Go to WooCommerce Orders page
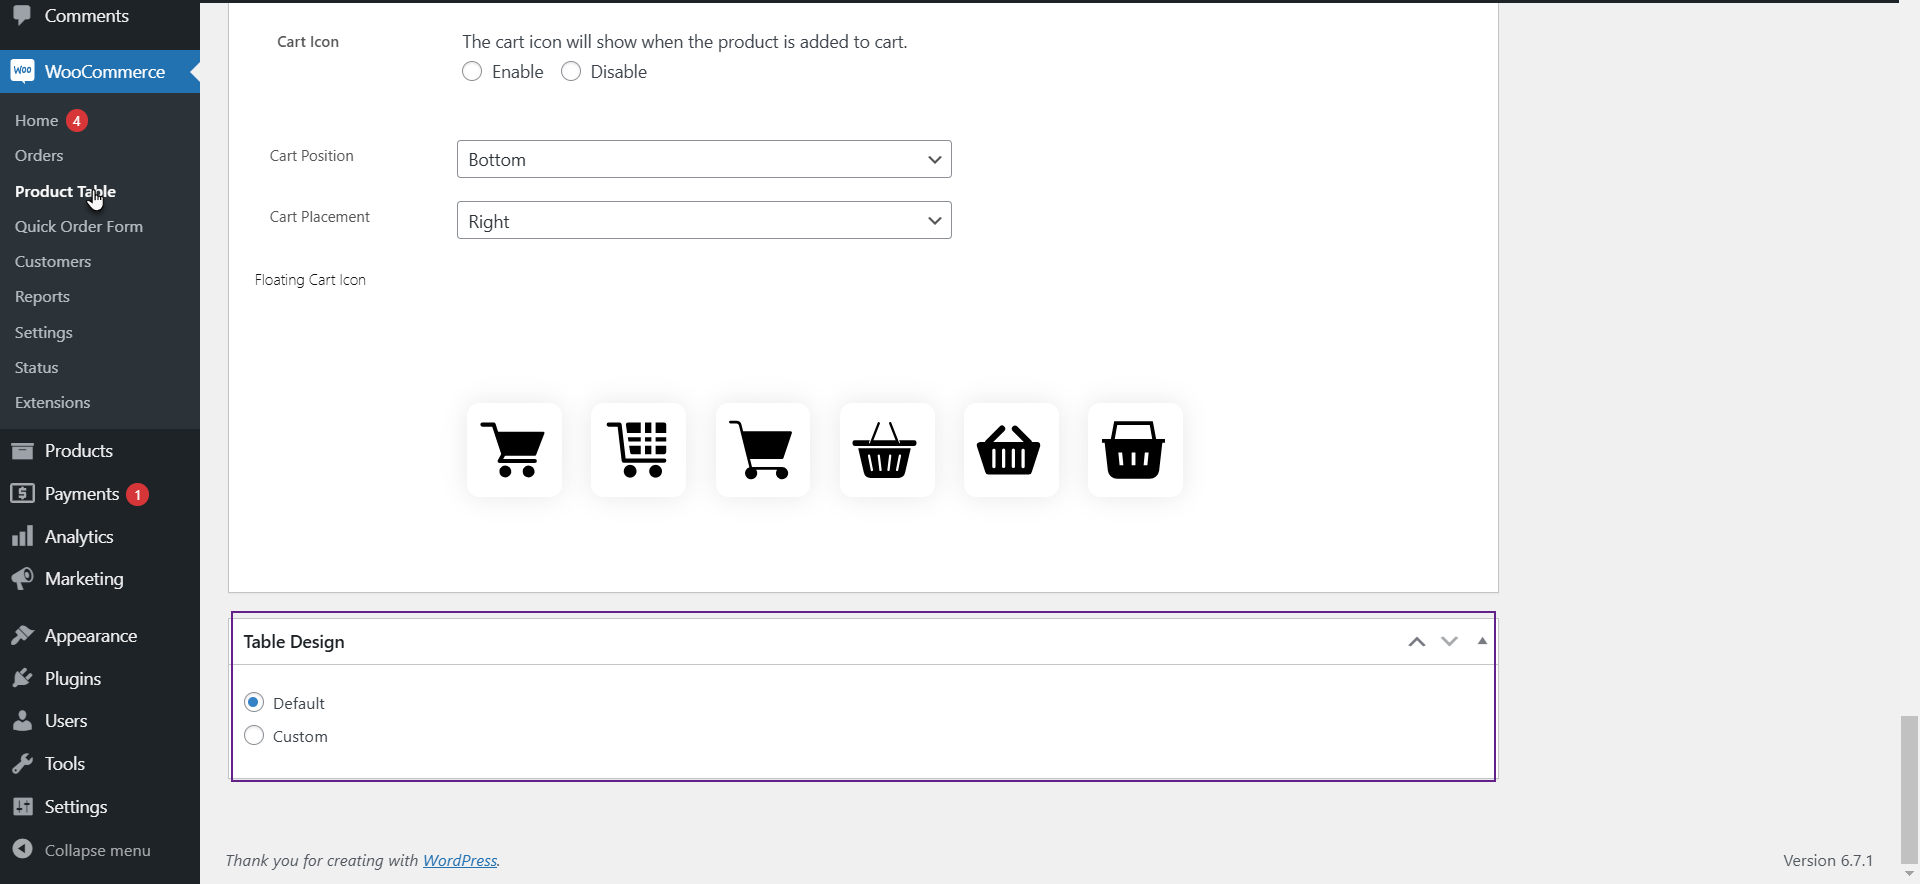Screen dimensions: 1920x884 [x=39, y=156]
